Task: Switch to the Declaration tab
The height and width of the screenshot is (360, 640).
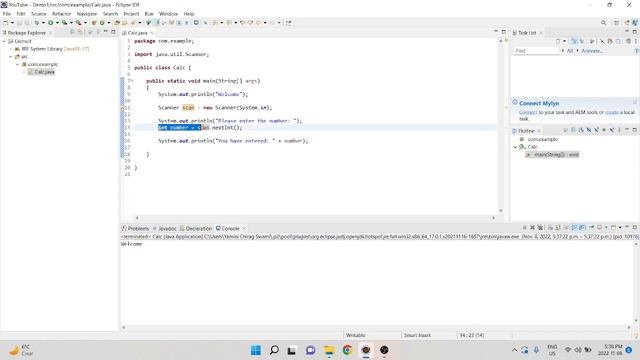Action: (x=196, y=229)
